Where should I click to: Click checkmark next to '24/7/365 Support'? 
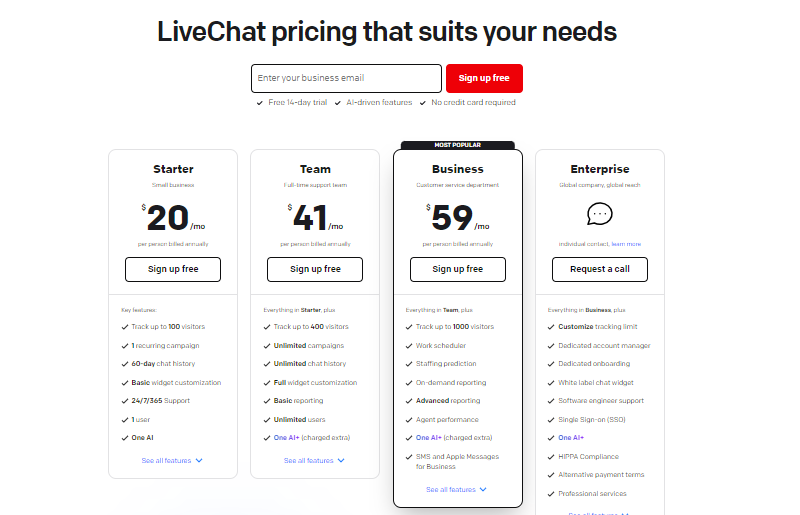123,401
